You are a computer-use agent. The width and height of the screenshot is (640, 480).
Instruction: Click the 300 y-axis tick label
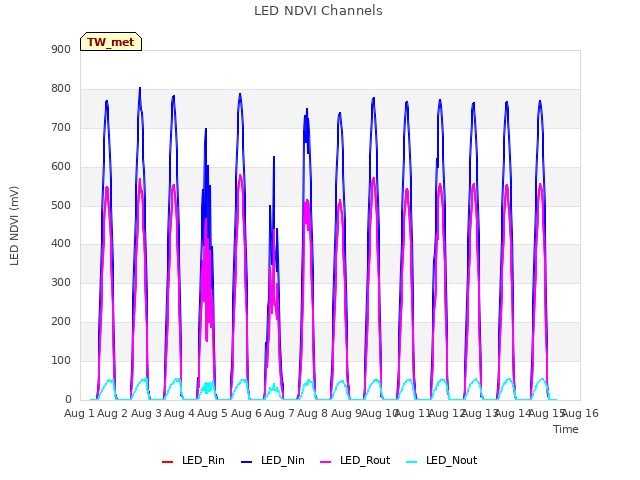point(61,282)
